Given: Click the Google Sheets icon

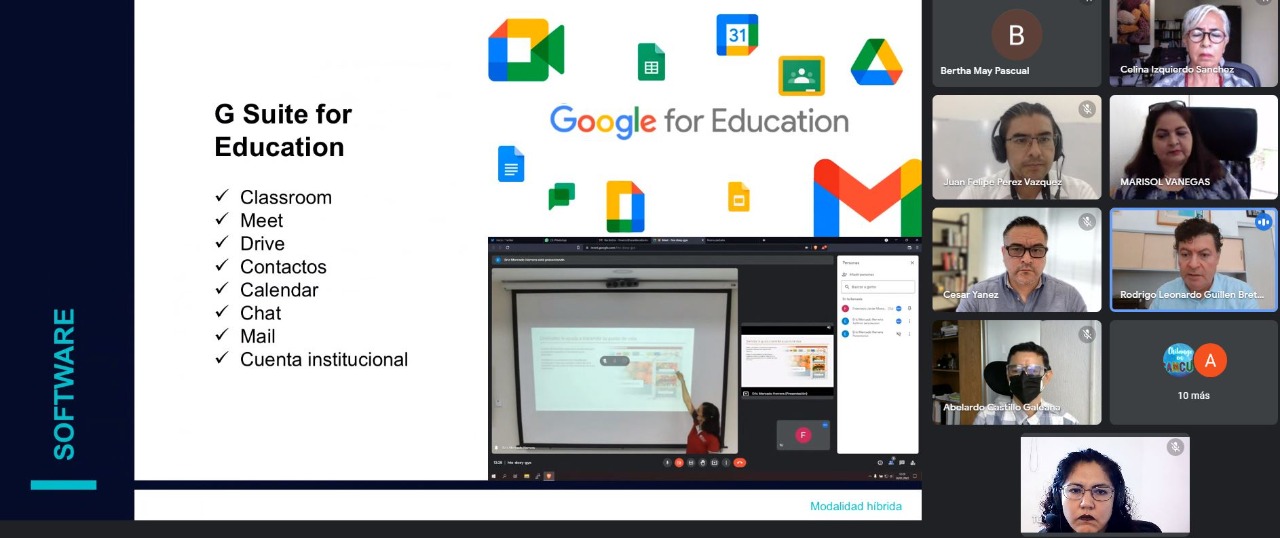Looking at the screenshot, I should [x=651, y=62].
